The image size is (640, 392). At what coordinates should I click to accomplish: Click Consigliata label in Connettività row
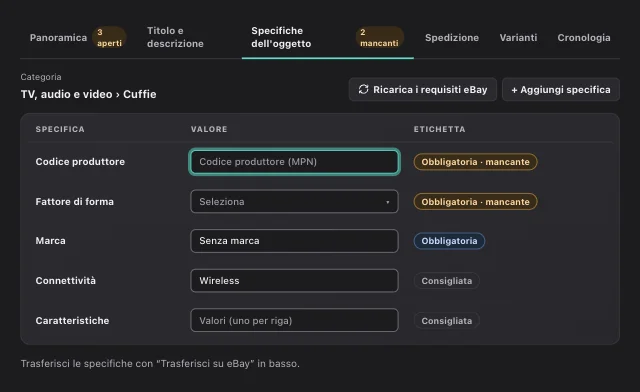447,281
